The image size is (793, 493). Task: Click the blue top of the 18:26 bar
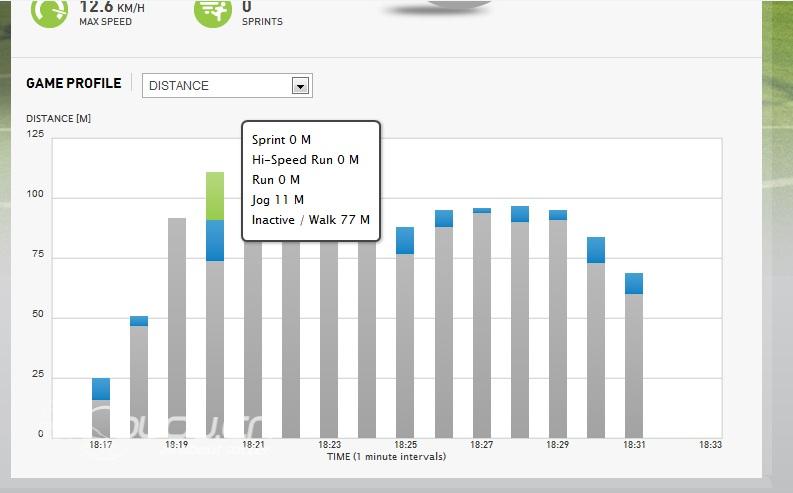point(444,218)
